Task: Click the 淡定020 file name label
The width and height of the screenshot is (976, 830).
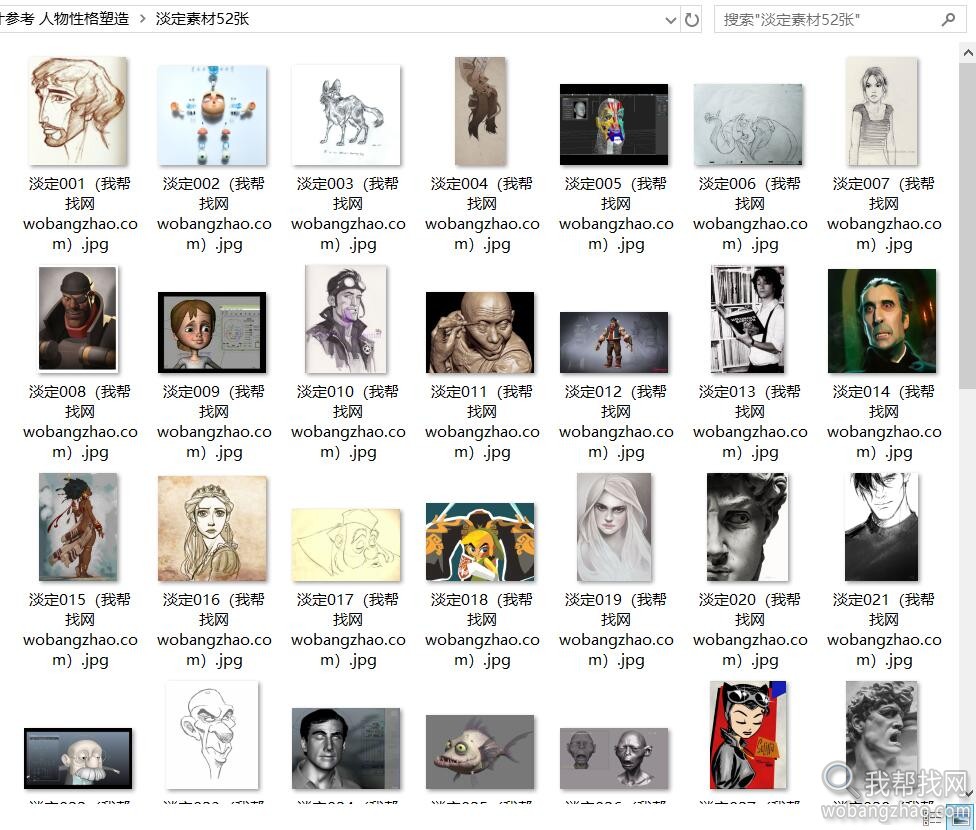Action: click(750, 630)
